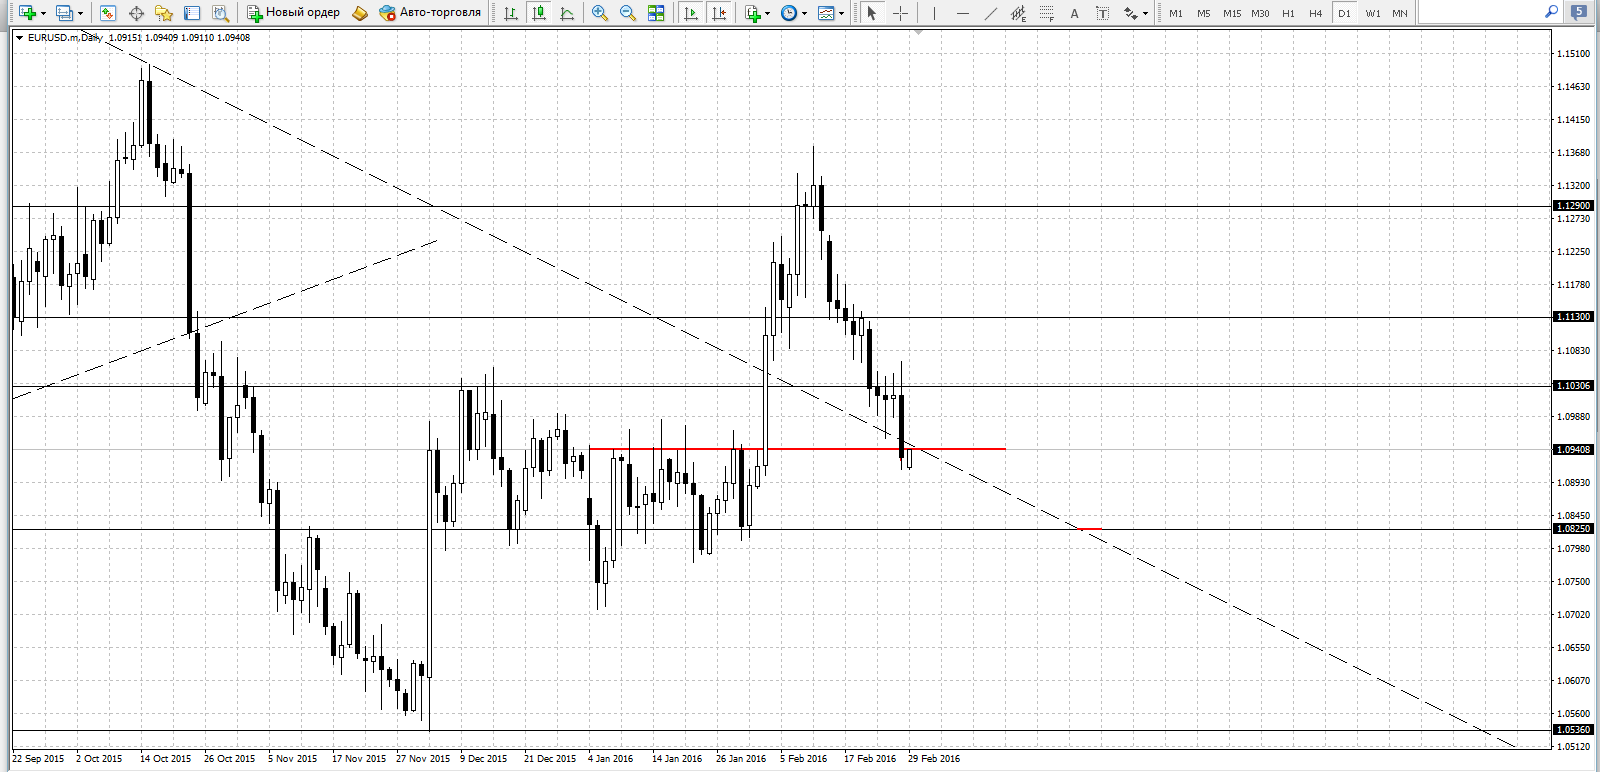
Task: Toggle auto-scroll to latest bar
Action: pos(690,13)
